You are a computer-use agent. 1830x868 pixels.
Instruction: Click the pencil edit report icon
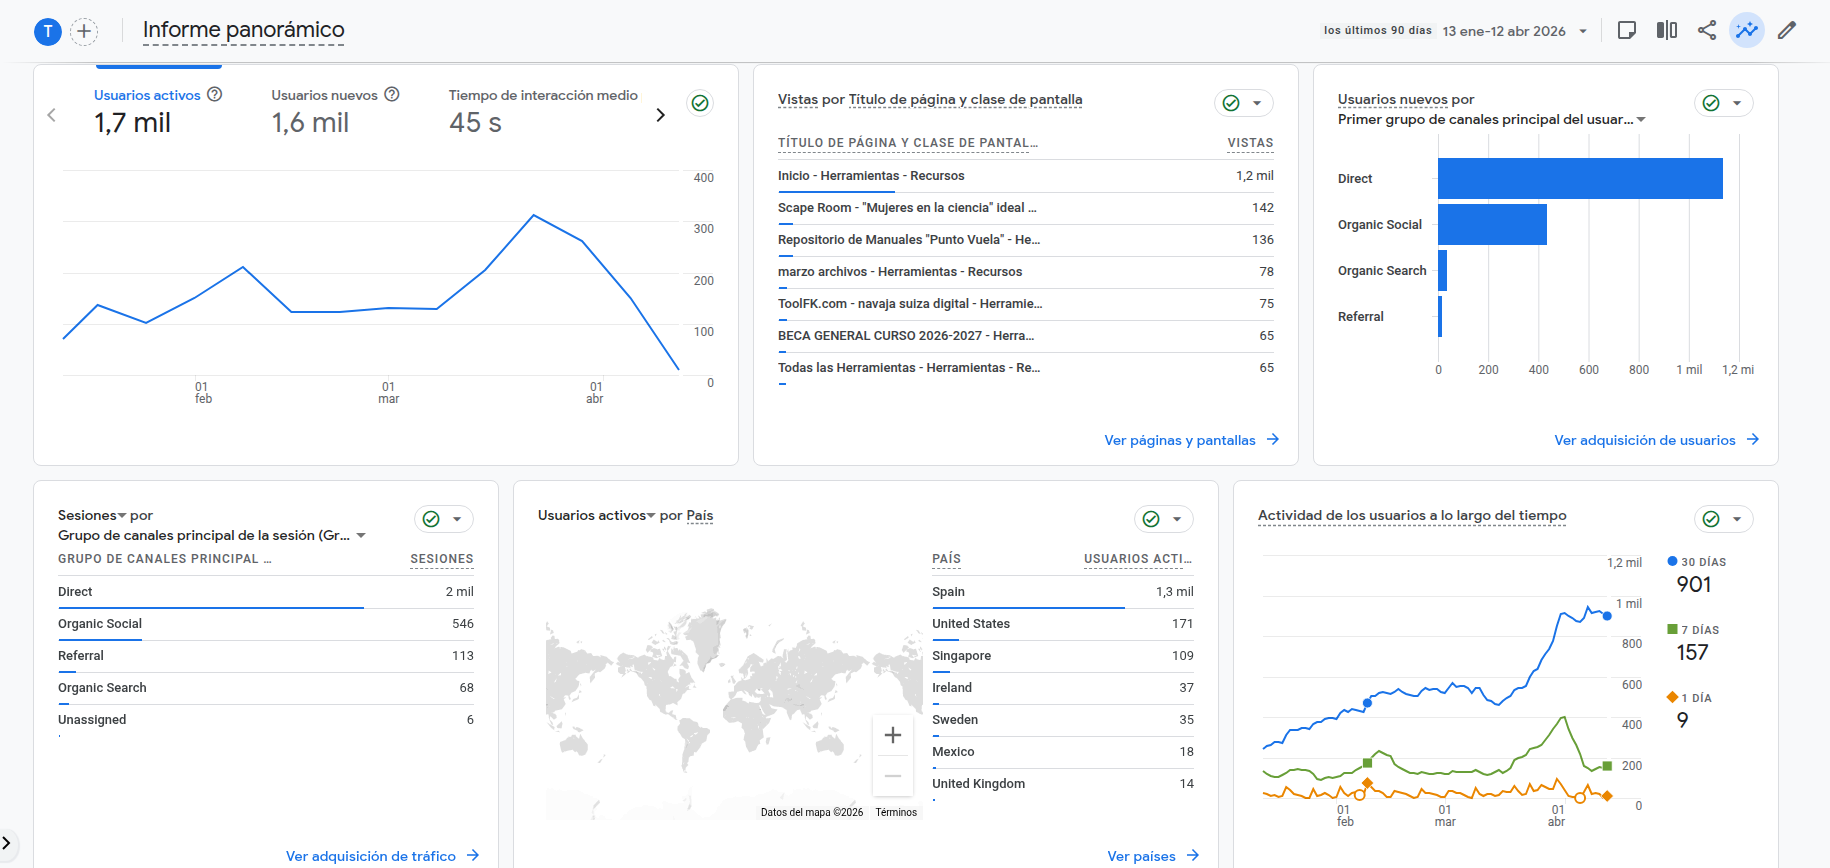click(1786, 30)
